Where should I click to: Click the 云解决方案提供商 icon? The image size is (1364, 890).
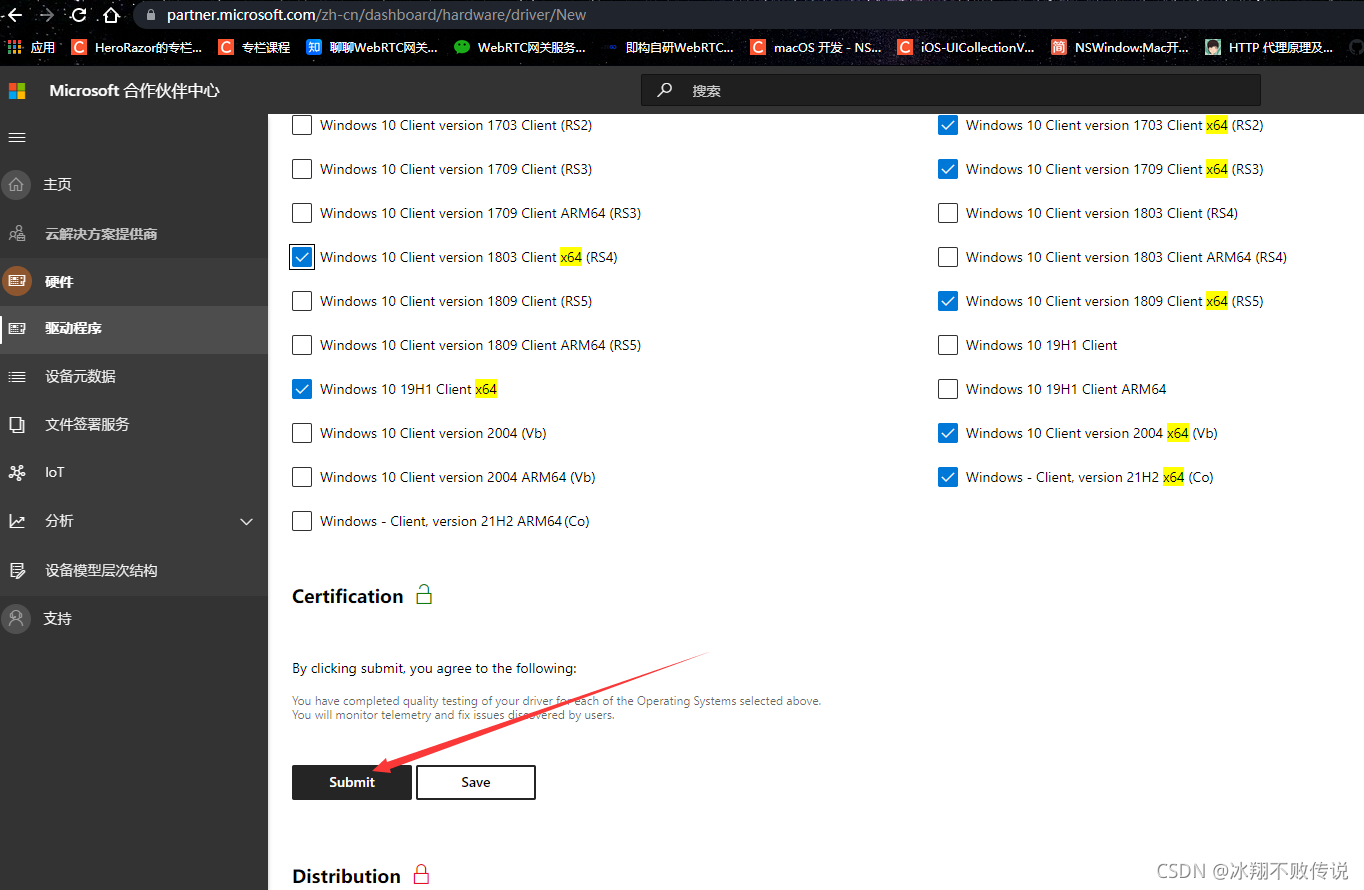pos(17,234)
